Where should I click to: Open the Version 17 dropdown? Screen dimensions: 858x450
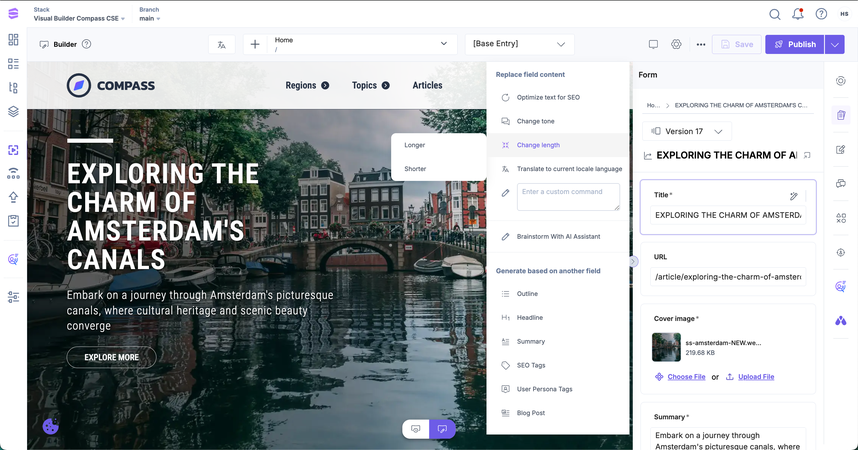[687, 131]
